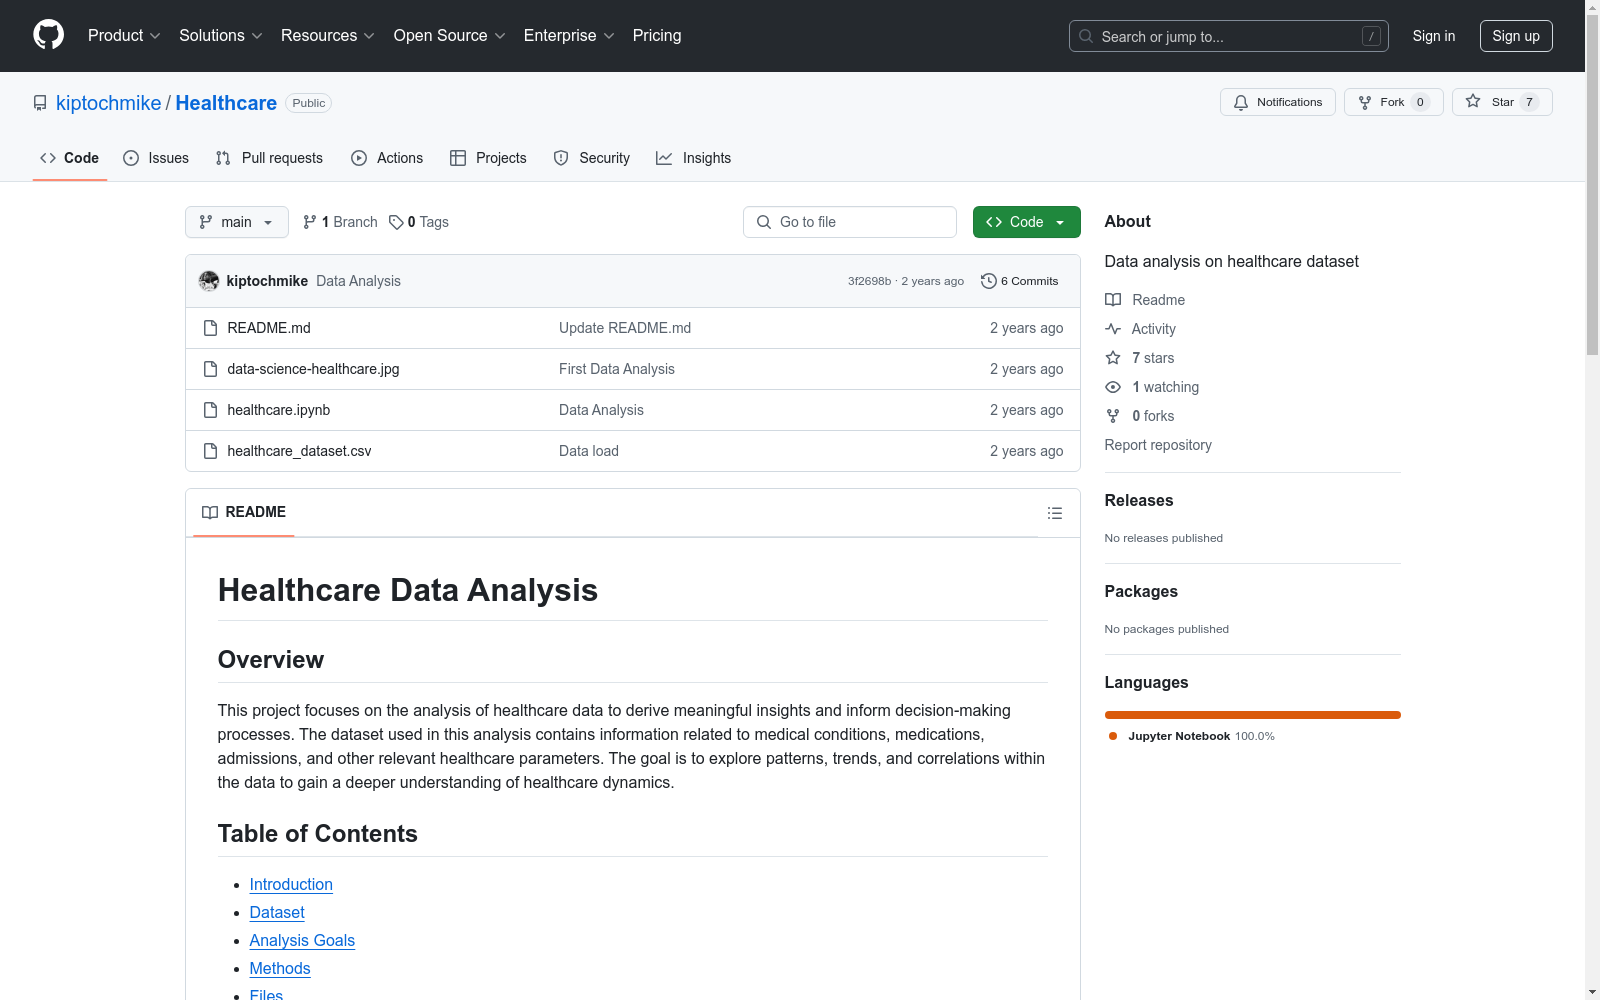
Task: Click the star icon beside 7 stars
Action: coord(1113,358)
